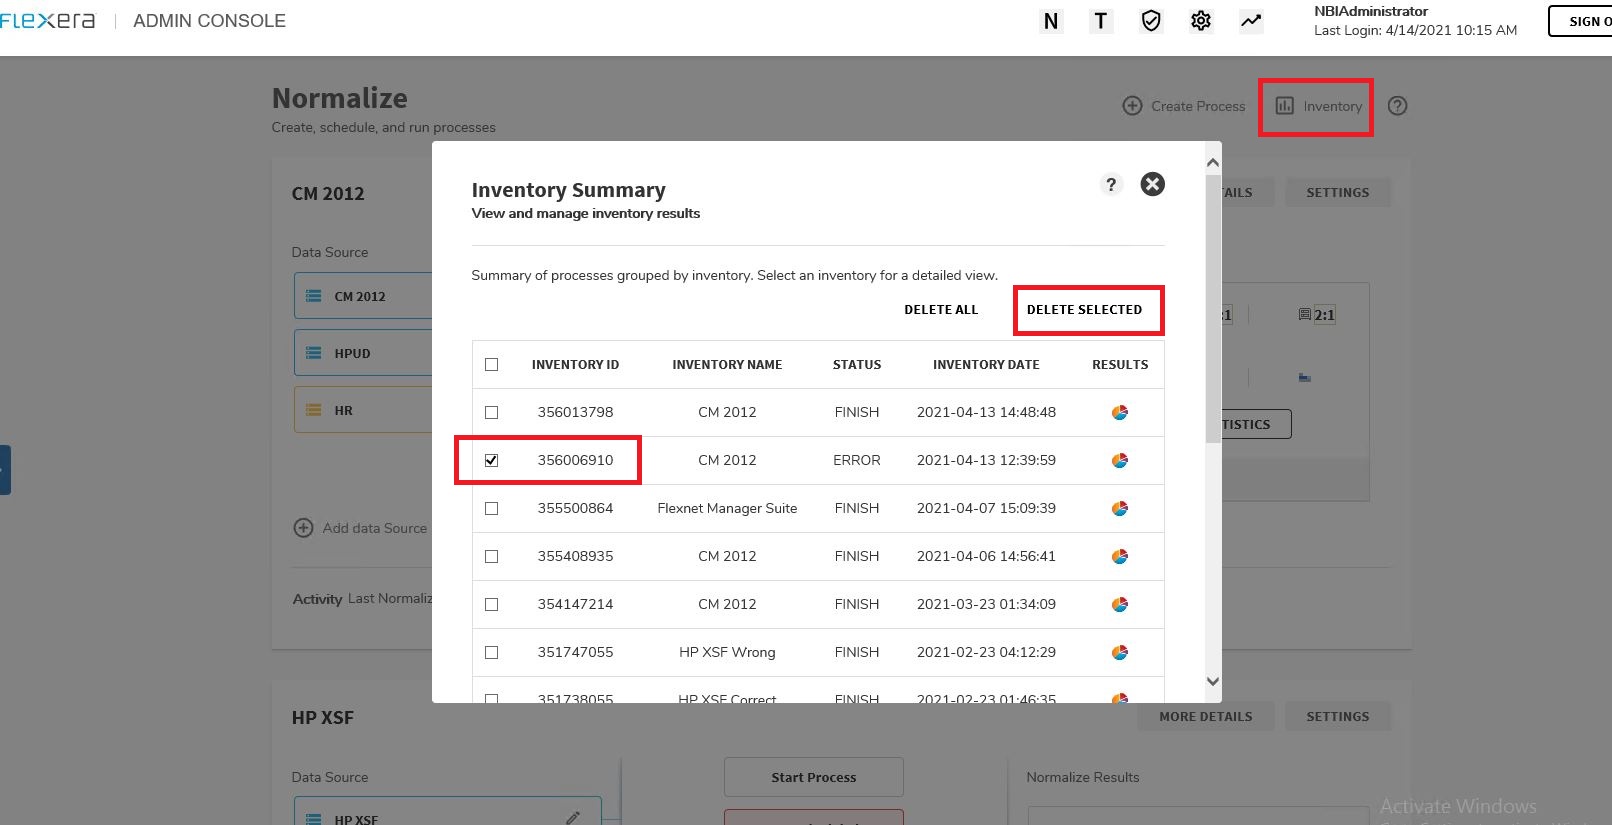The height and width of the screenshot is (825, 1612).
Task: Sort by INVENTORY ID column header
Action: [x=575, y=365]
